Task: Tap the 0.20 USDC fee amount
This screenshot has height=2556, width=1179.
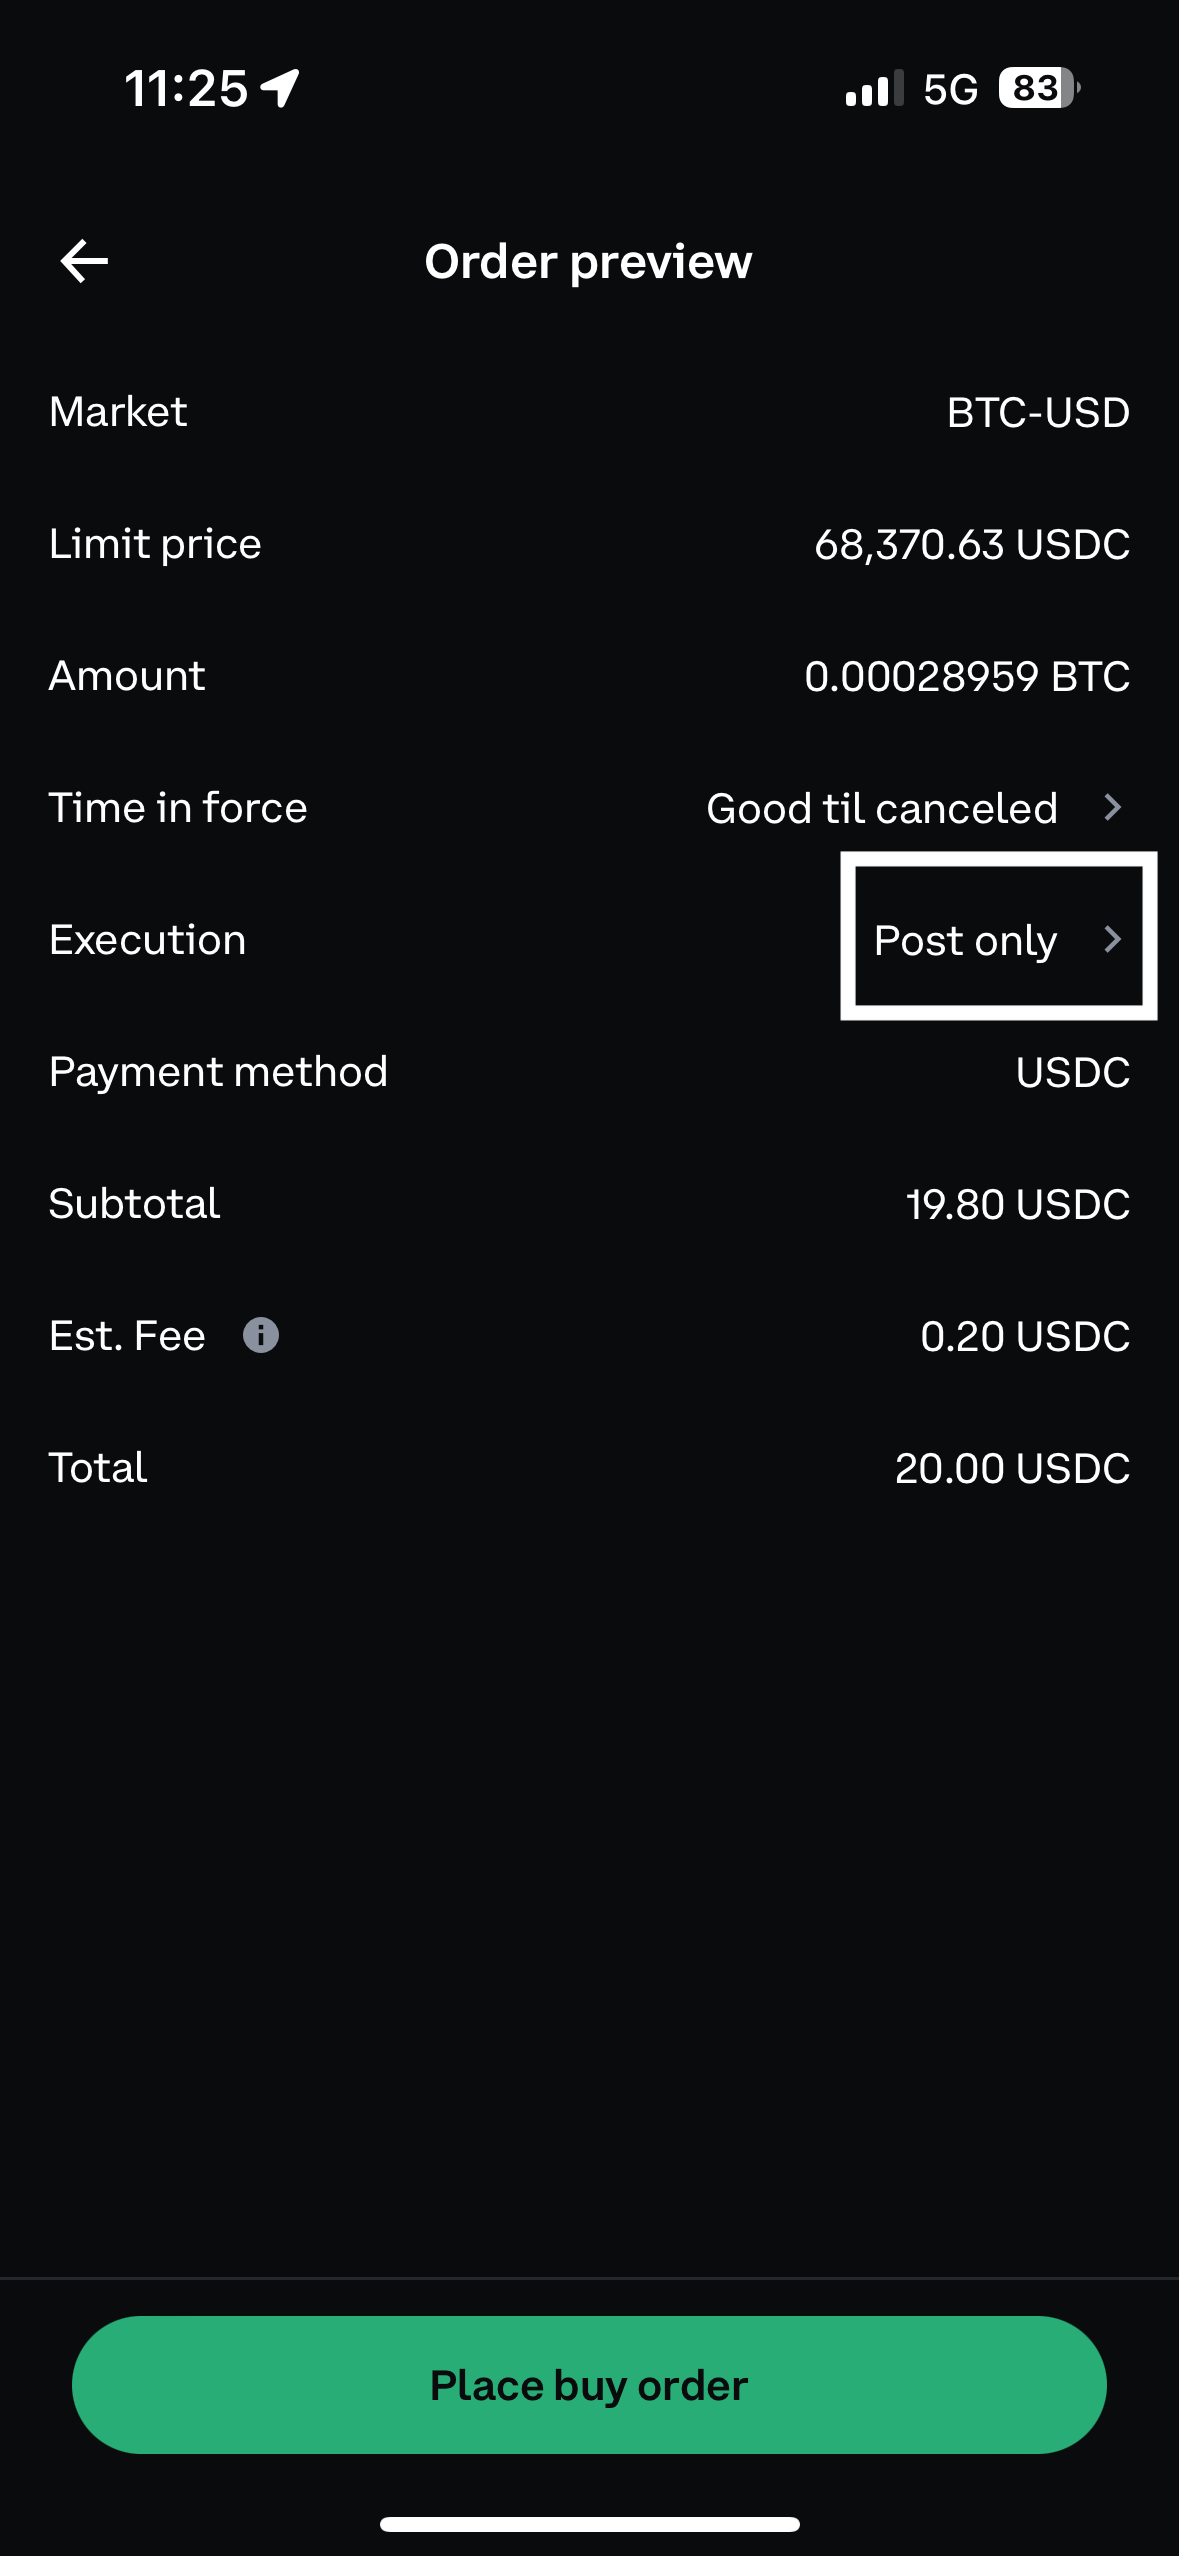Action: tap(1024, 1336)
